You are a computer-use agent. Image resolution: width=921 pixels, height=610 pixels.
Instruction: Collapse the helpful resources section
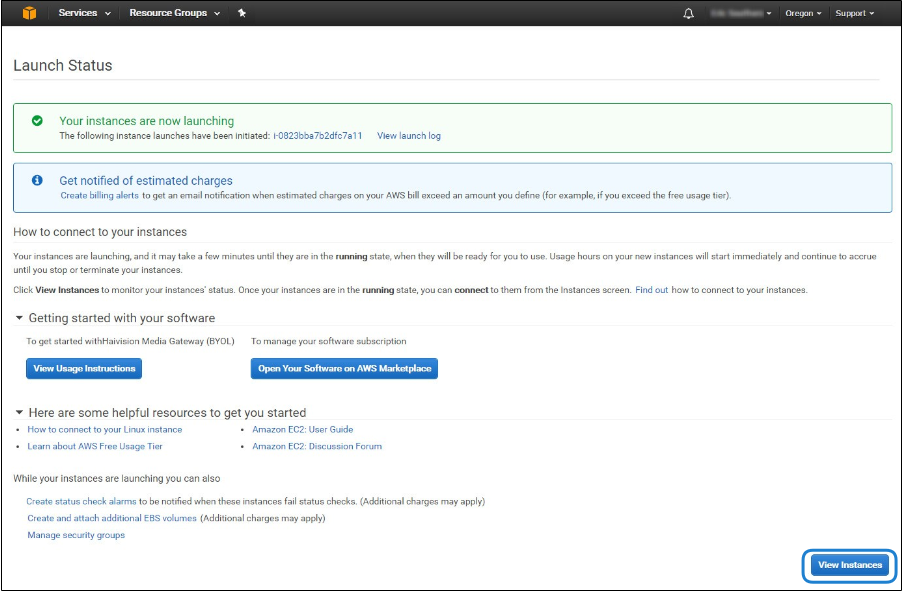pyautogui.click(x=19, y=412)
